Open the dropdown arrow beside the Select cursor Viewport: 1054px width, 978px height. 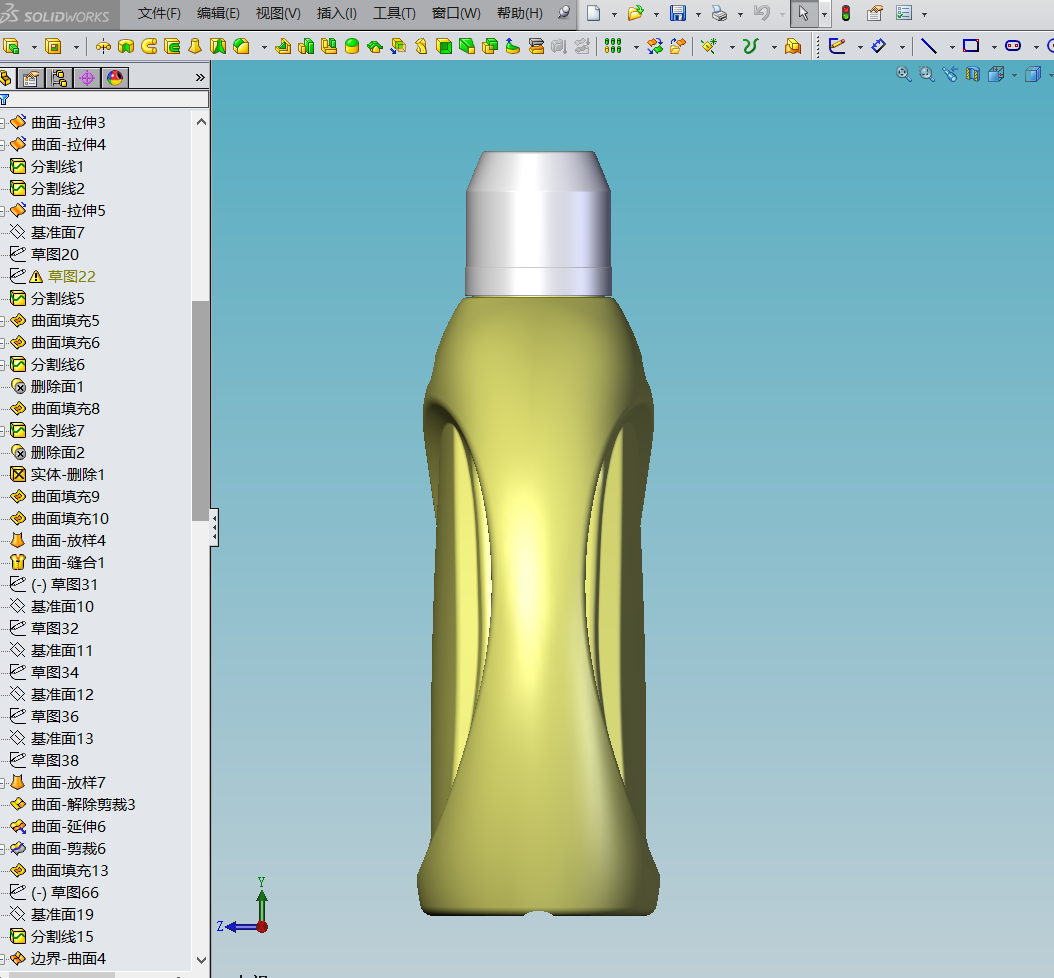click(x=824, y=14)
